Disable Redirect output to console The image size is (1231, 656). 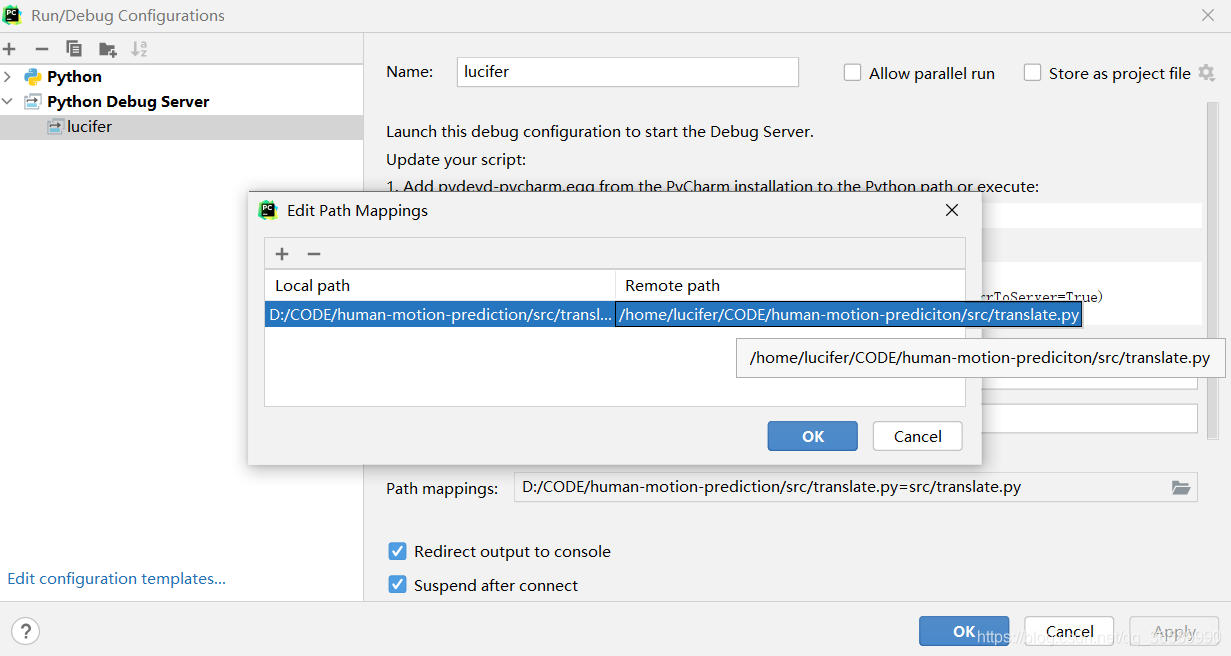(398, 551)
